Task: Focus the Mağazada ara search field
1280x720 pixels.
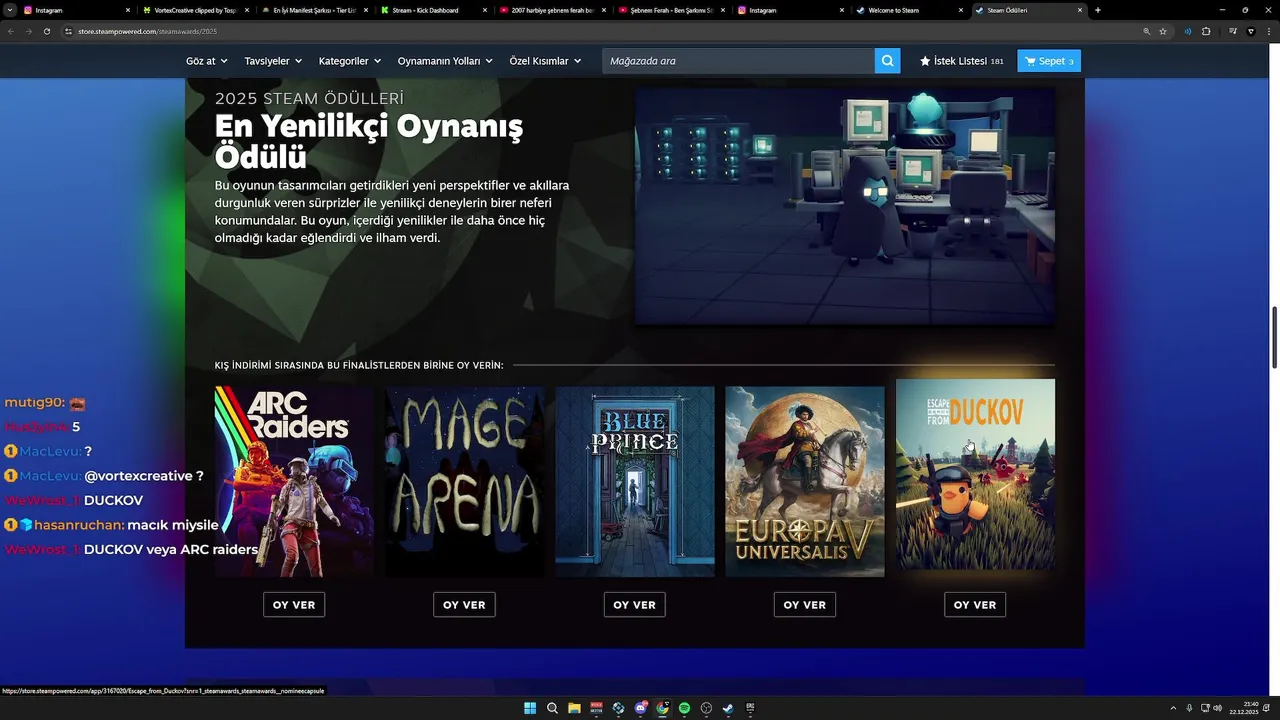Action: [x=738, y=61]
